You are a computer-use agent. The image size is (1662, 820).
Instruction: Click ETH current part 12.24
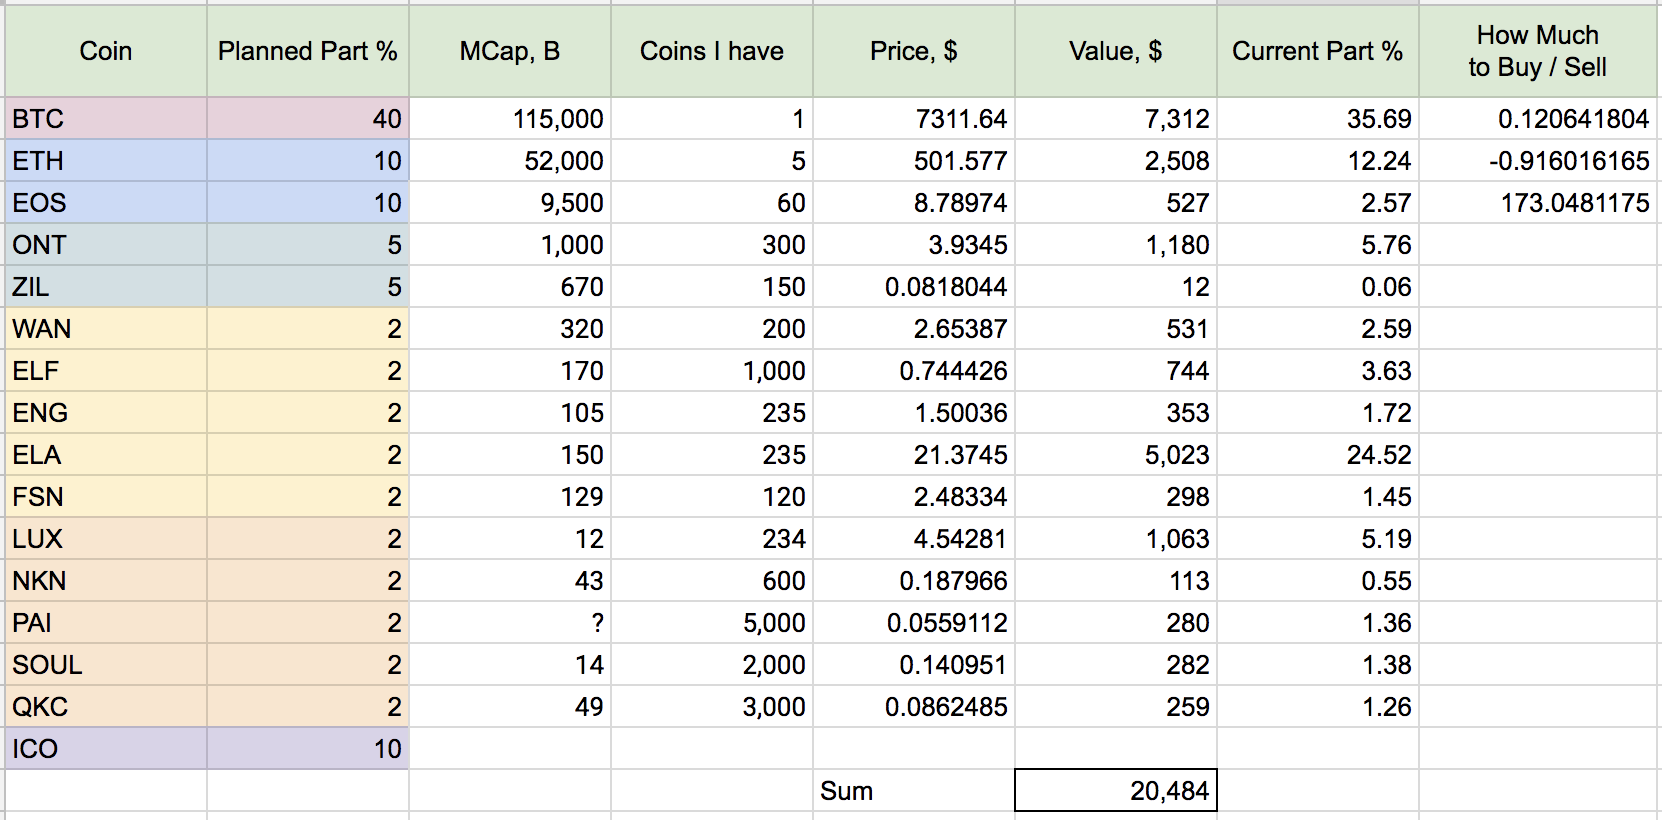pyautogui.click(x=1318, y=161)
